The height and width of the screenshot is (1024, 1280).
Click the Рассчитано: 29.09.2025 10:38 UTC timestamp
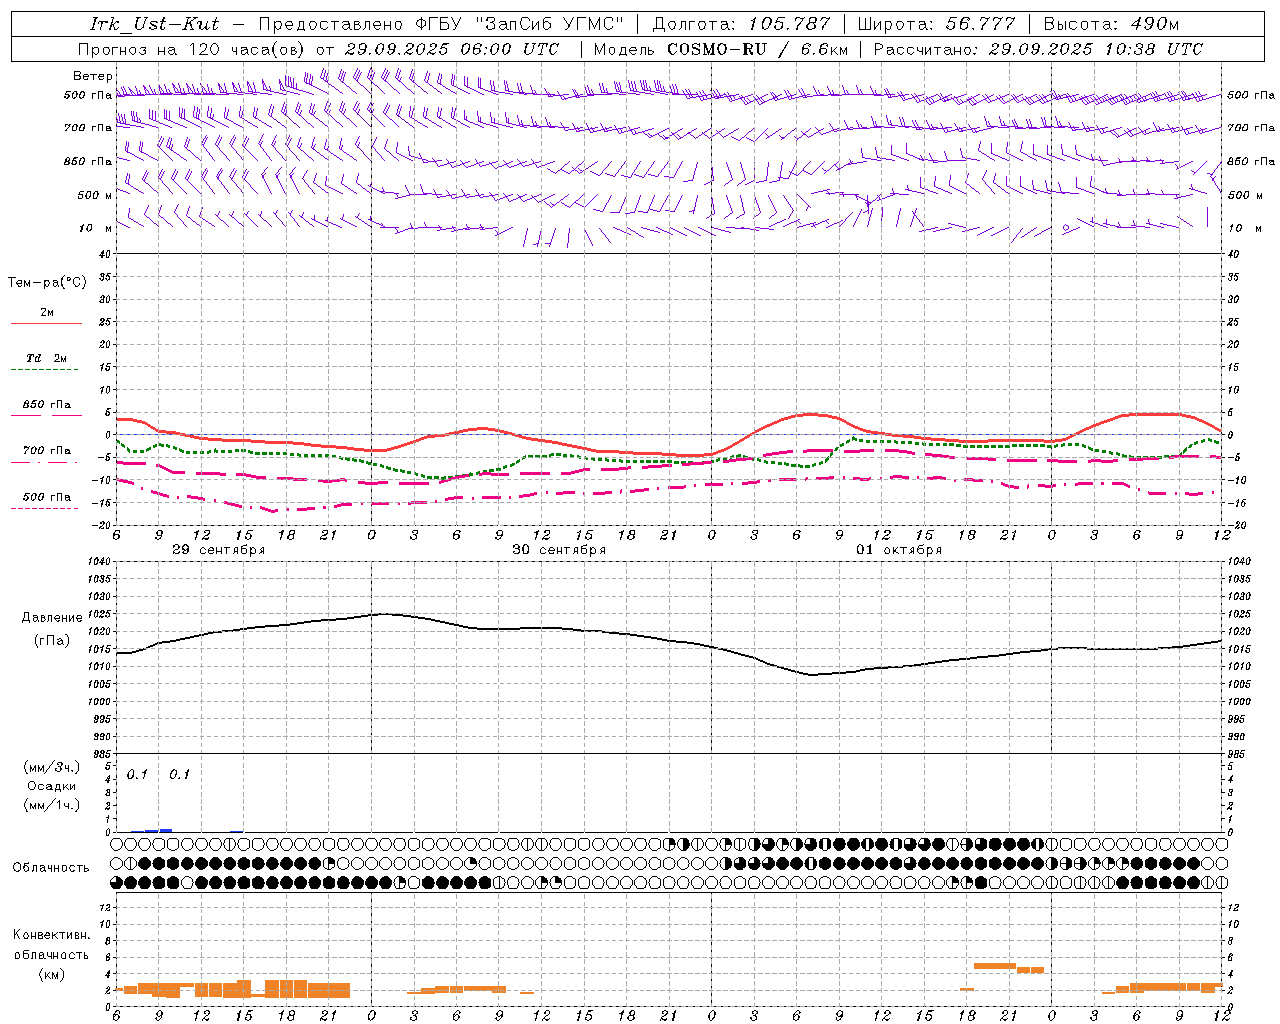tap(1038, 49)
